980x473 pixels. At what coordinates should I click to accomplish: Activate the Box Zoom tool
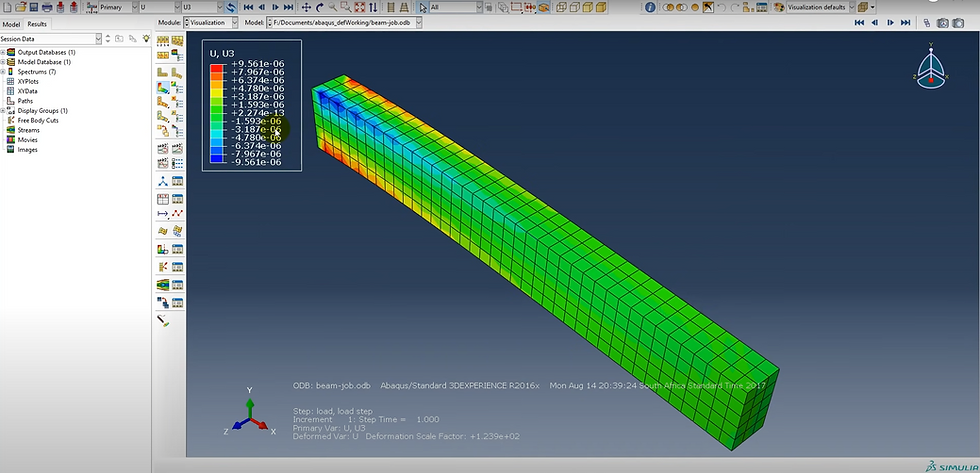[x=346, y=7]
